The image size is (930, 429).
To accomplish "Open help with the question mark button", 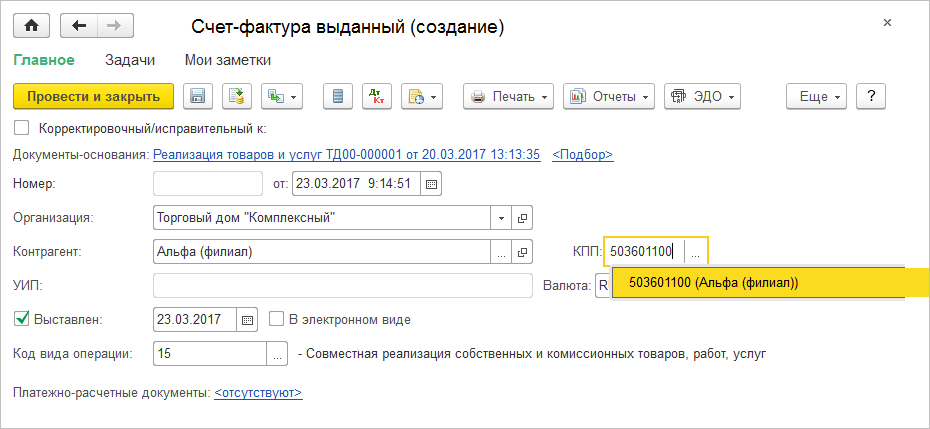I will [871, 96].
